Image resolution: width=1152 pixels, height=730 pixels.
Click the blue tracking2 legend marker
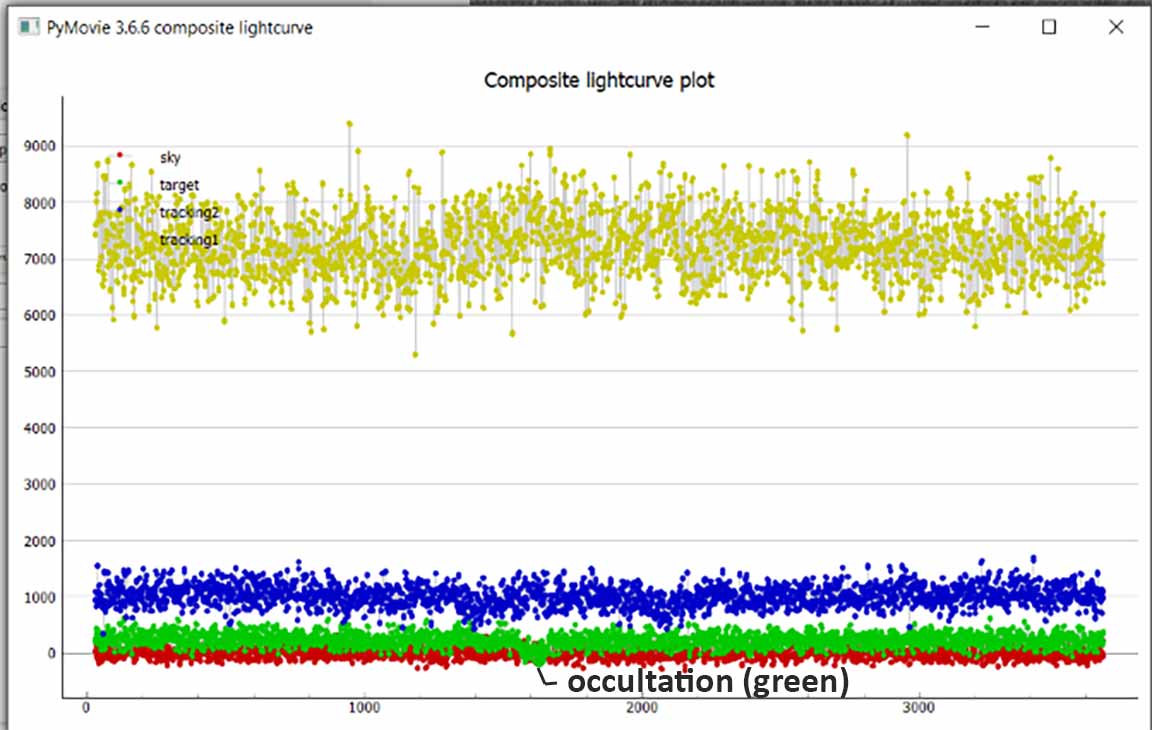[120, 210]
